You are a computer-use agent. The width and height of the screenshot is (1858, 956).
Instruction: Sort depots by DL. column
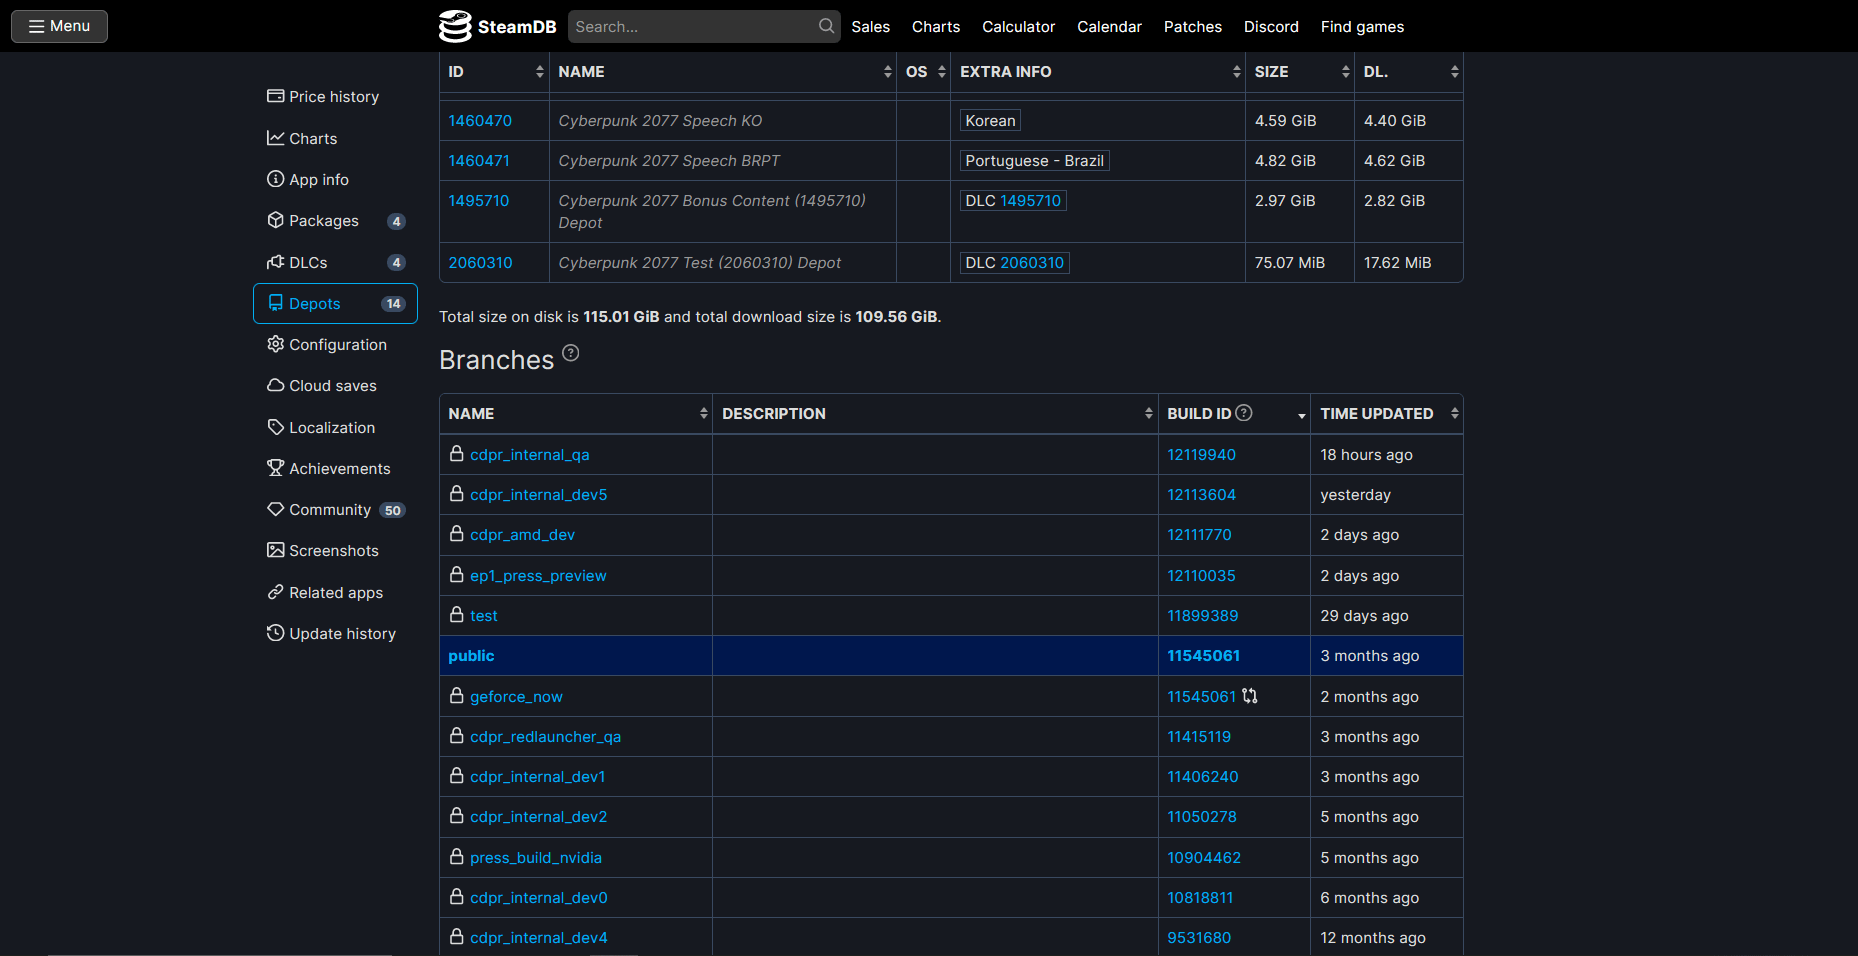click(1409, 72)
